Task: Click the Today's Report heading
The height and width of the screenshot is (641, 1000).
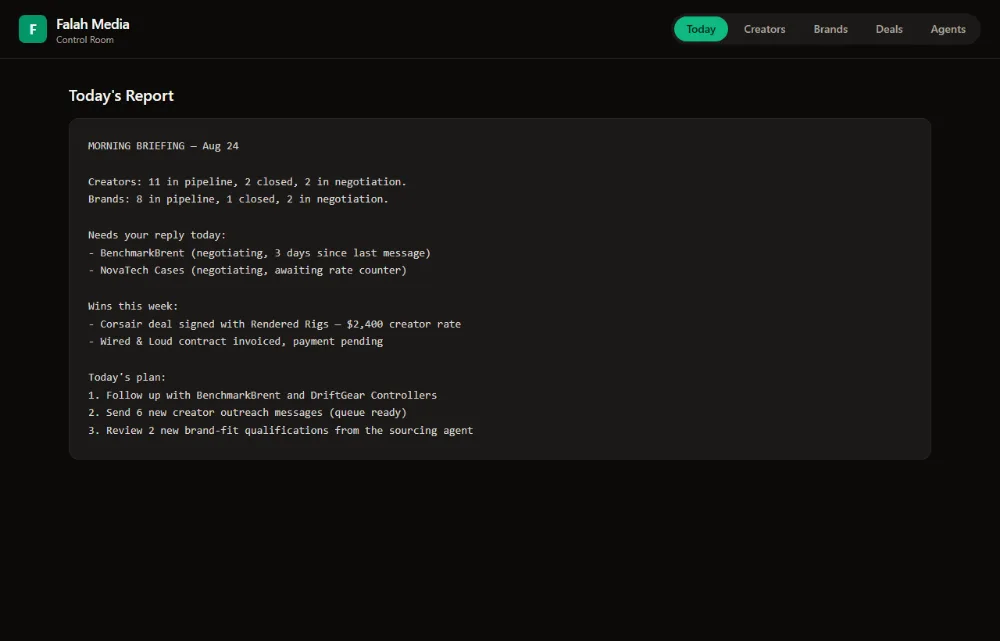Action: coord(121,96)
